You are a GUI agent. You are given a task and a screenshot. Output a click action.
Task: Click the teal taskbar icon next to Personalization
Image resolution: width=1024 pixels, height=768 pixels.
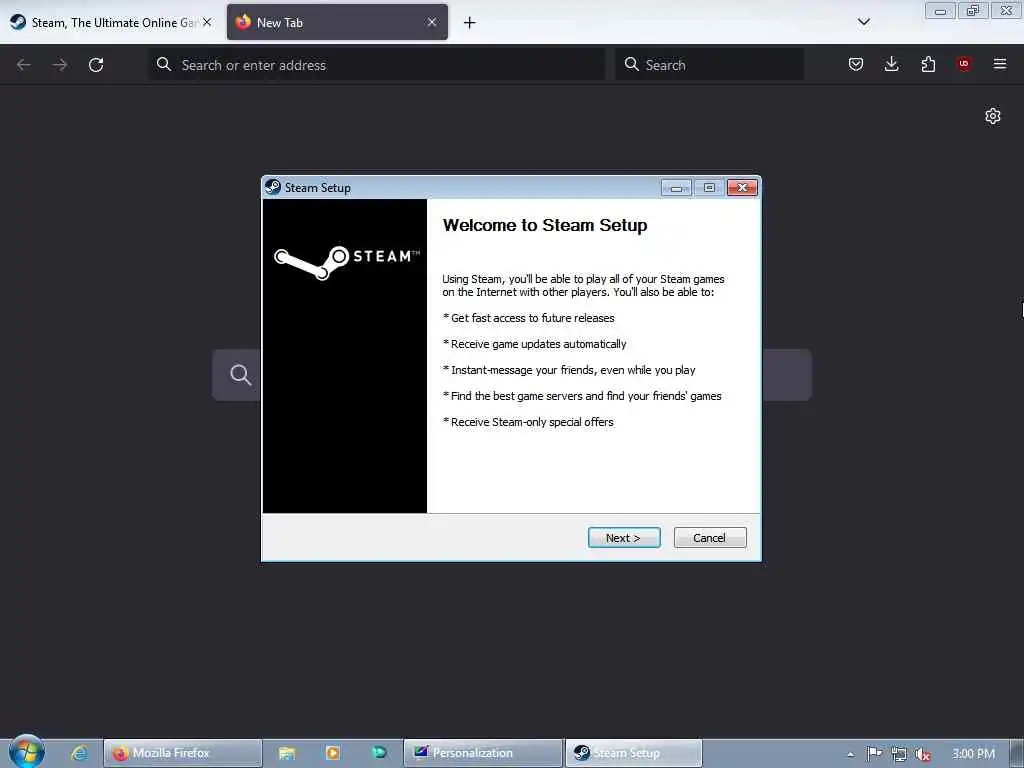click(379, 753)
